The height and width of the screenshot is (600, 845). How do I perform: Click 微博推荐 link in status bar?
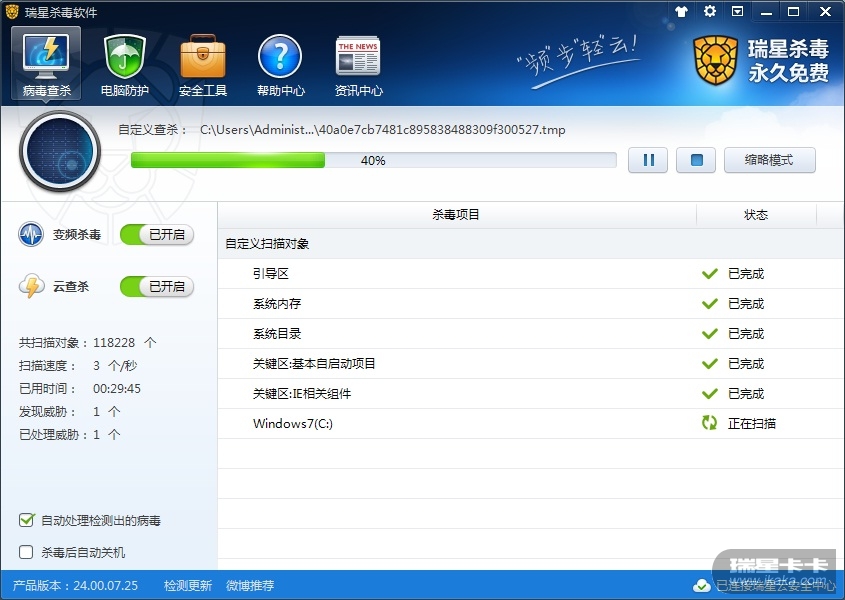[250, 585]
